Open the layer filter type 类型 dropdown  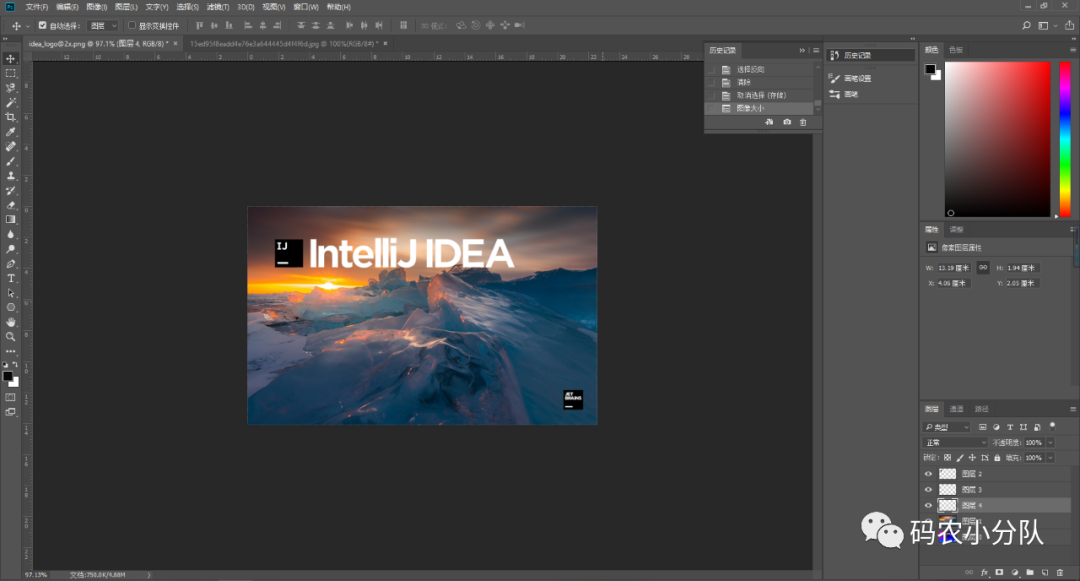[946, 427]
